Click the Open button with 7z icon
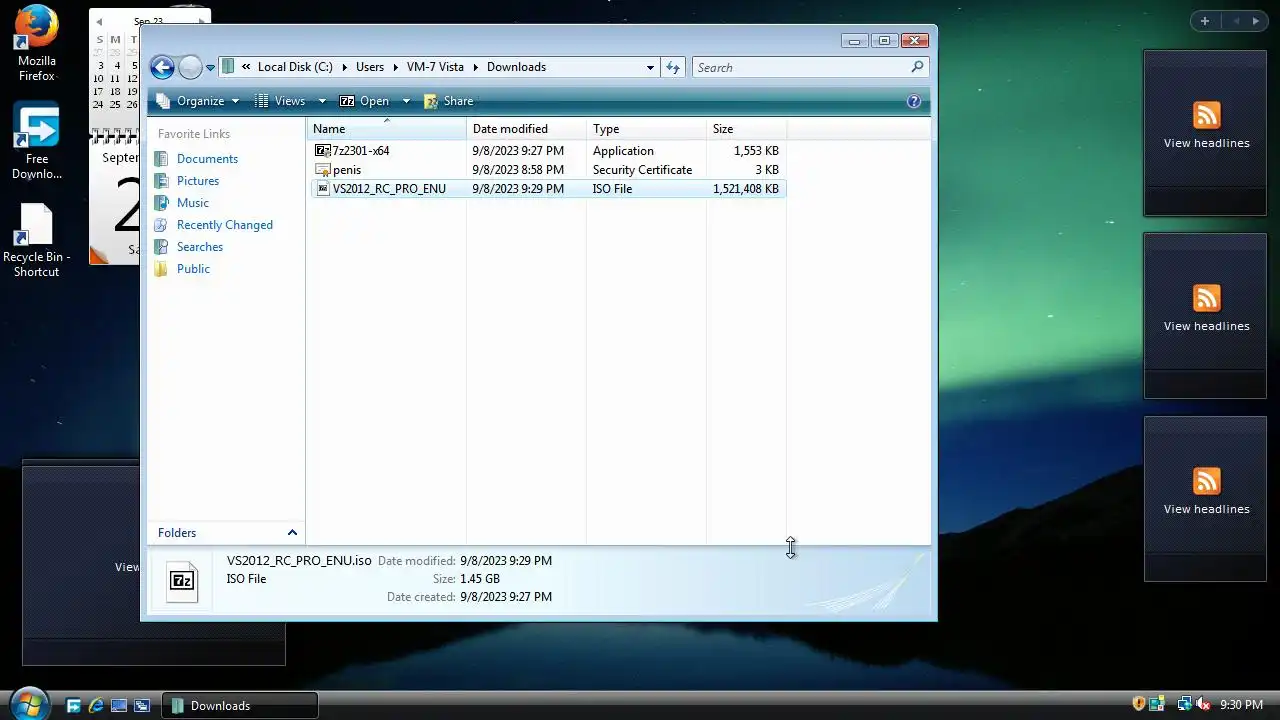 pyautogui.click(x=365, y=101)
